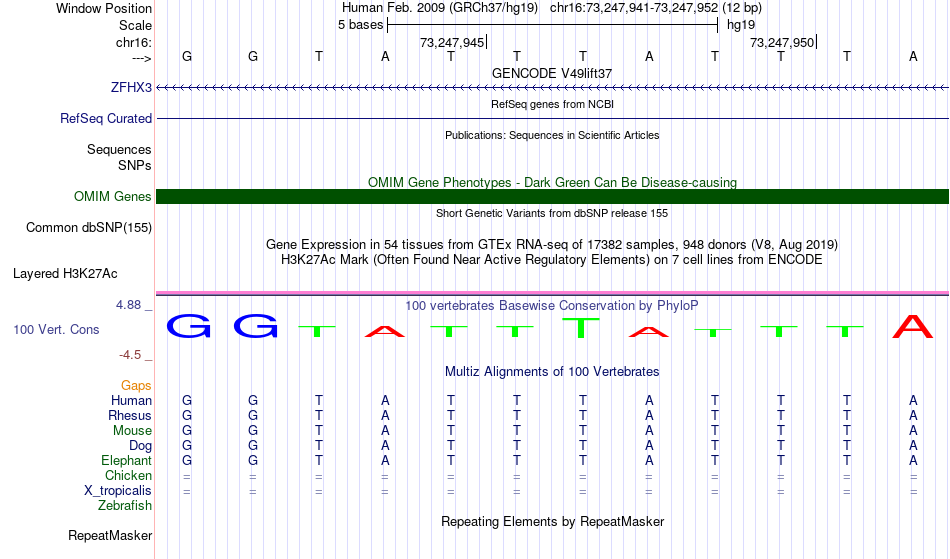
Task: Click the Common dbSNP(155) track label
Action: coord(88,228)
